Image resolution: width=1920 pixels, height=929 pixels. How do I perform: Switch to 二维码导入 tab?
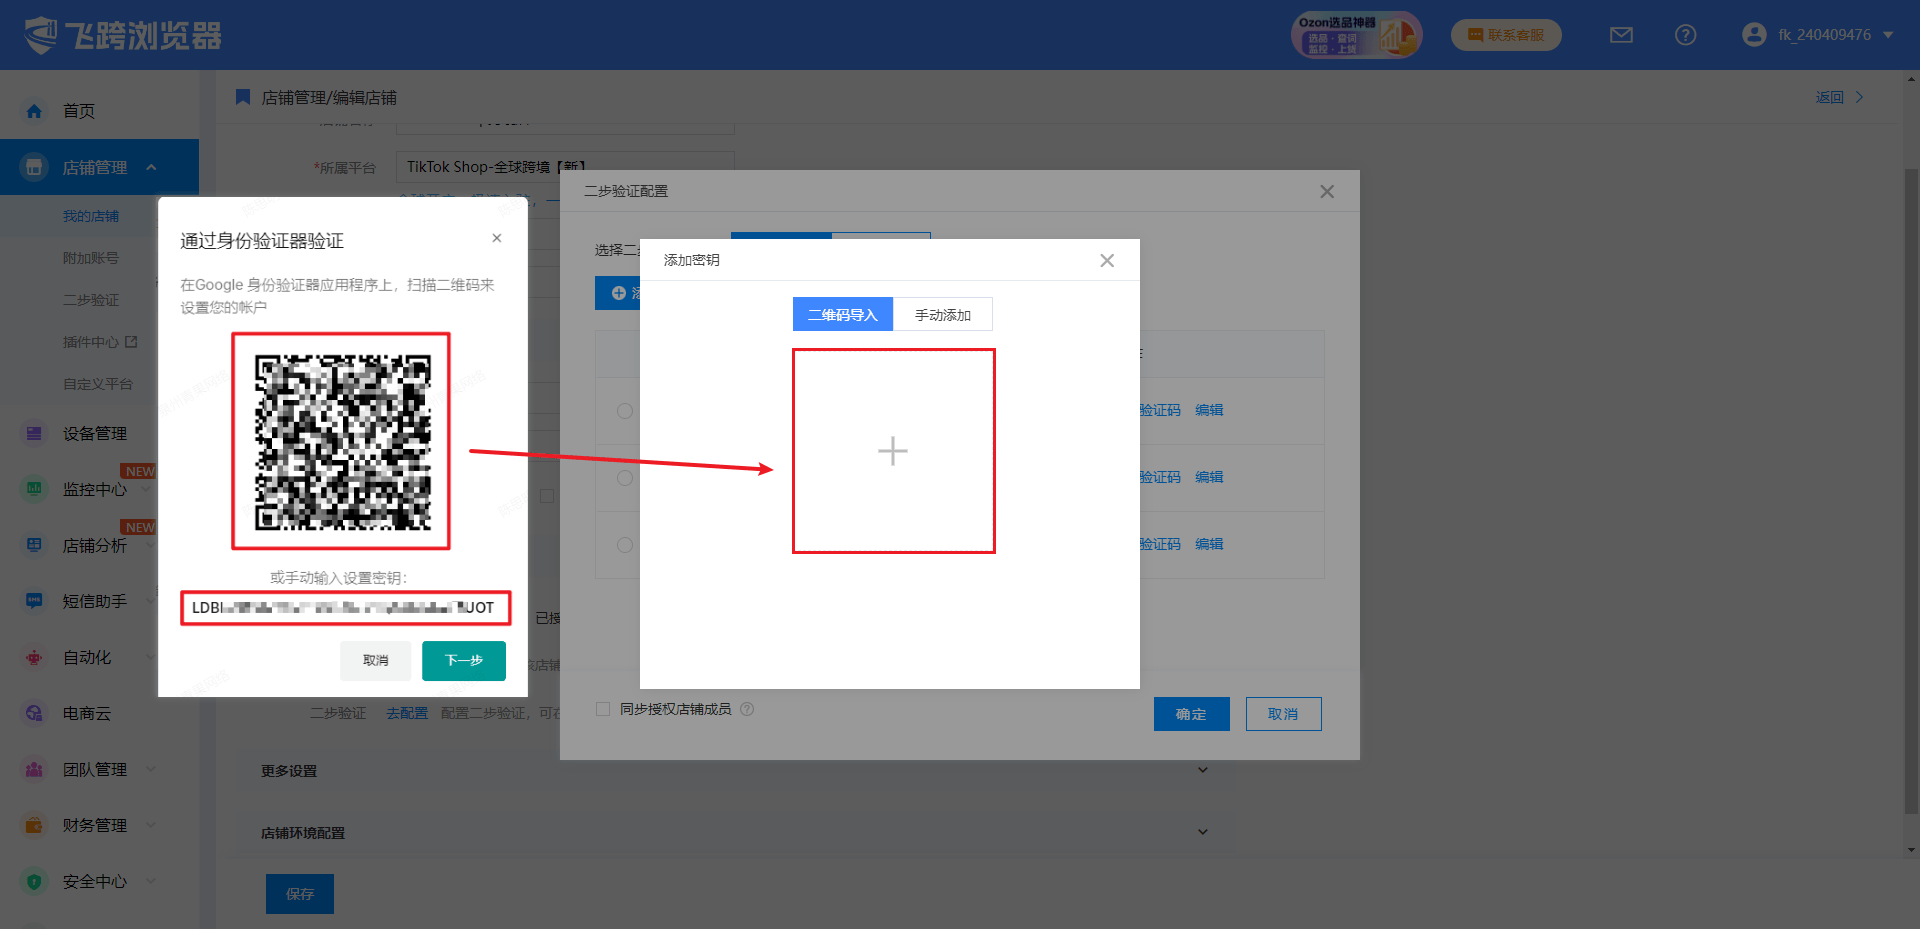click(x=843, y=315)
